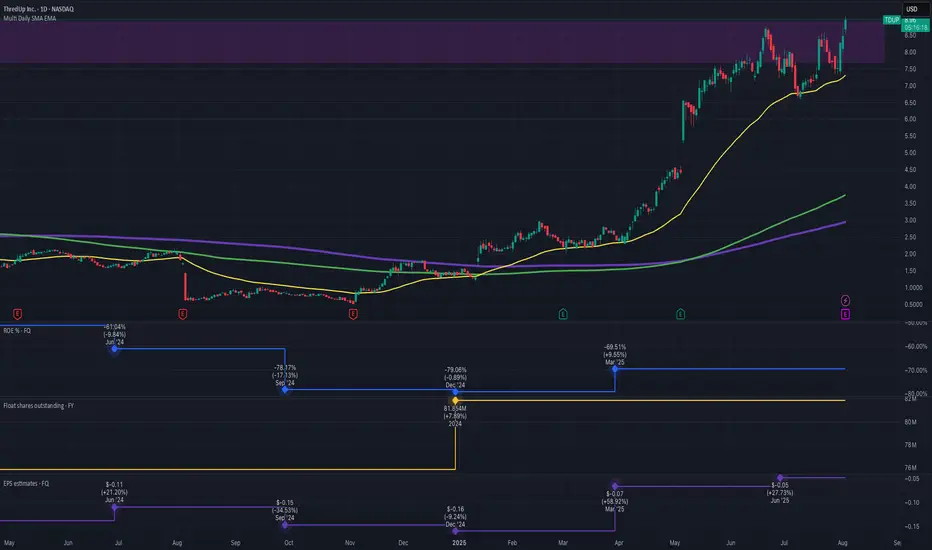
Task: Select the EPS estimates · FQ label
Action: tap(26, 483)
